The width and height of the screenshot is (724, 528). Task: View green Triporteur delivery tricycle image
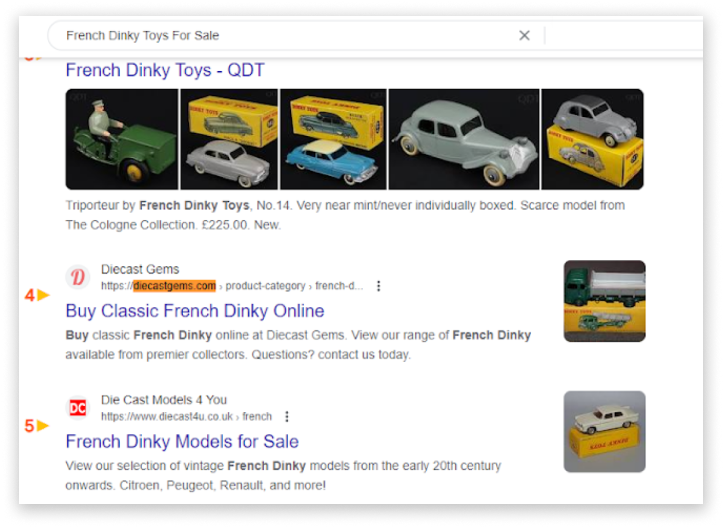pos(121,139)
